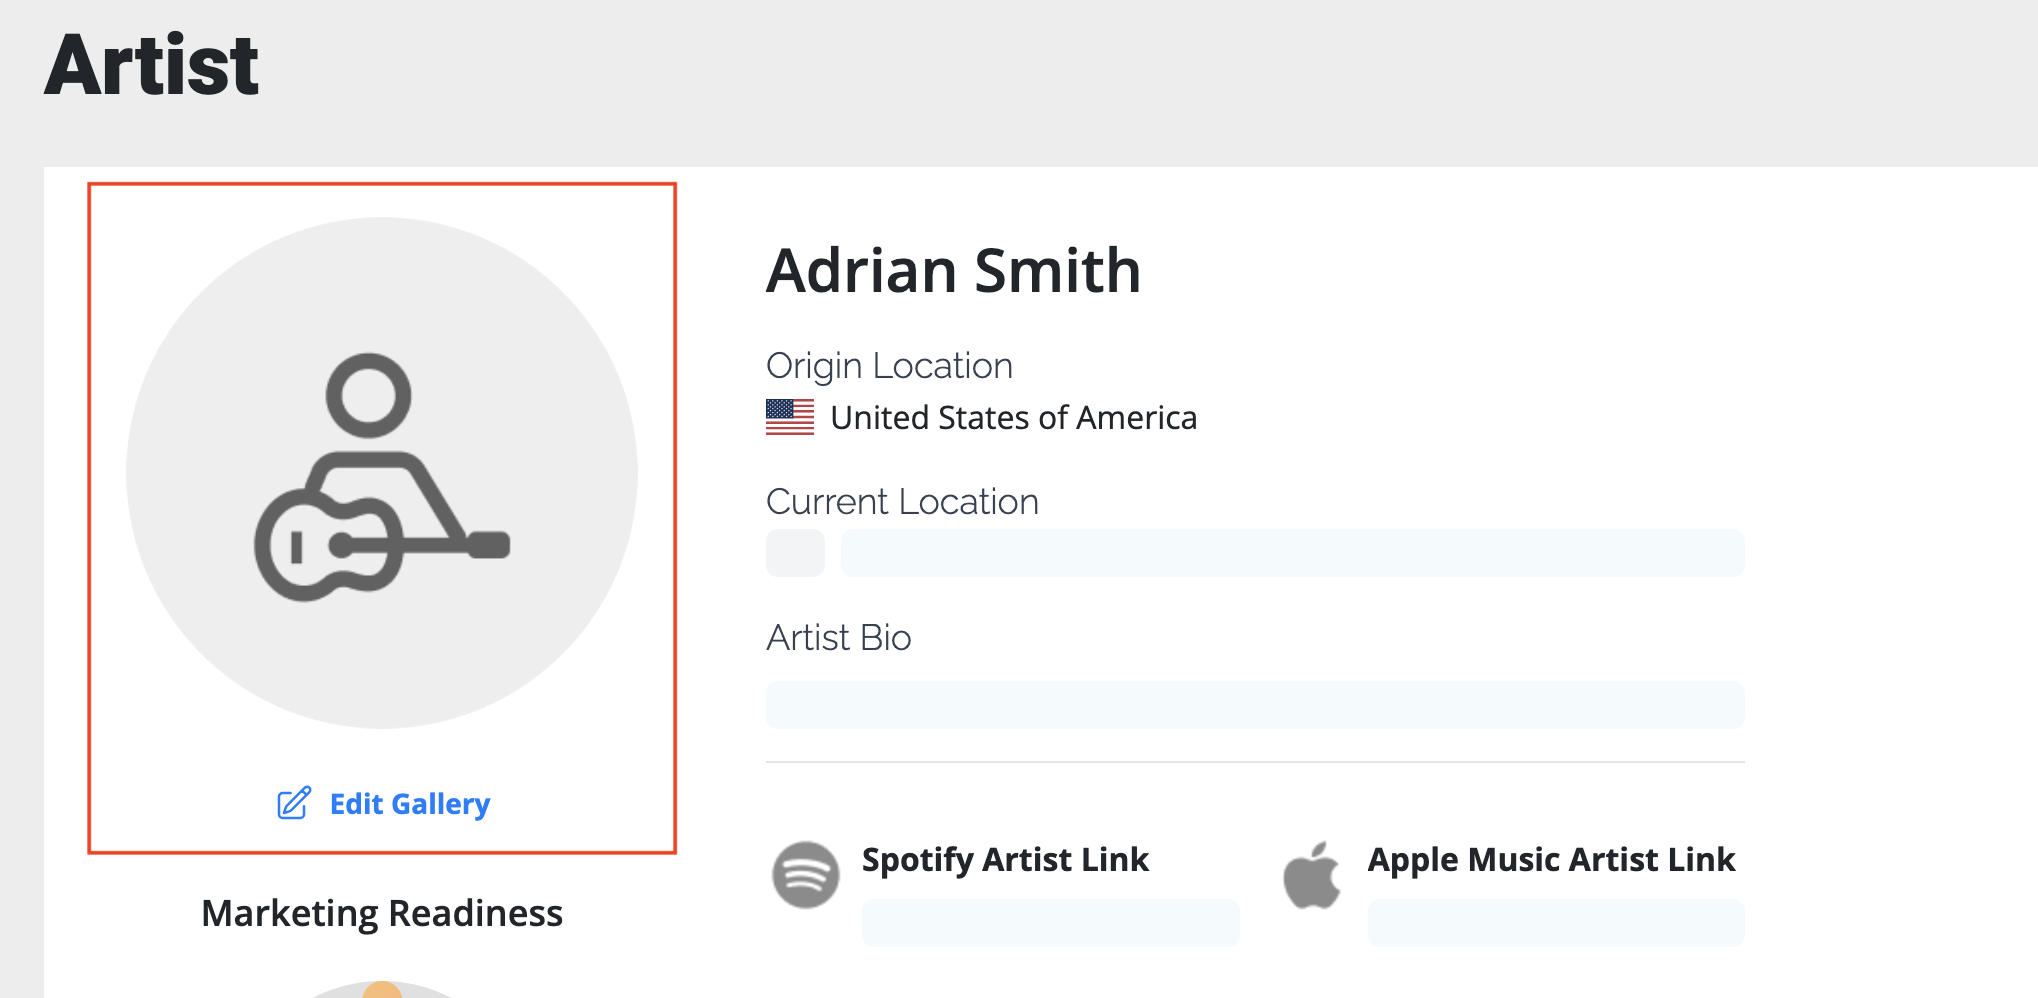2038x998 pixels.
Task: Click the Marketing Readiness gauge indicator
Action: coord(382,990)
